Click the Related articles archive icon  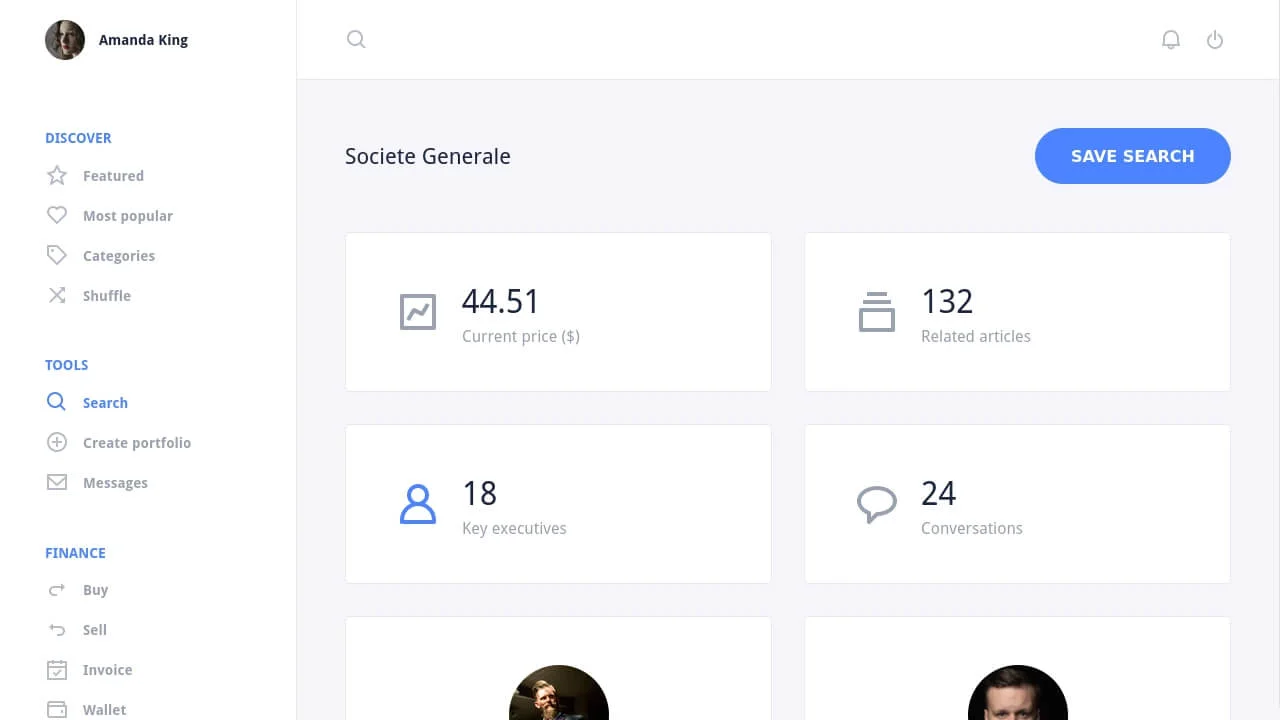pos(877,311)
